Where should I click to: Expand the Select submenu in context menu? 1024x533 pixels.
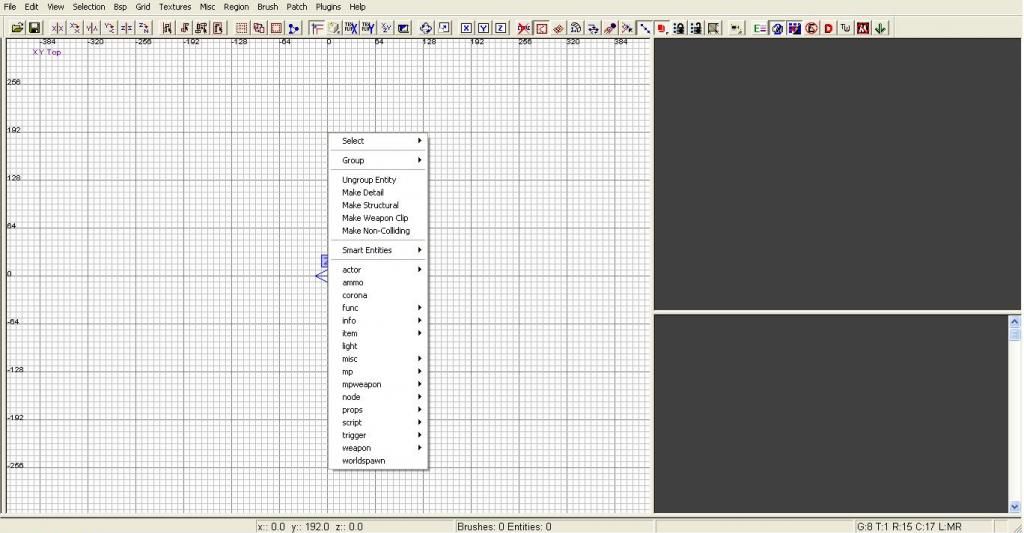point(378,141)
